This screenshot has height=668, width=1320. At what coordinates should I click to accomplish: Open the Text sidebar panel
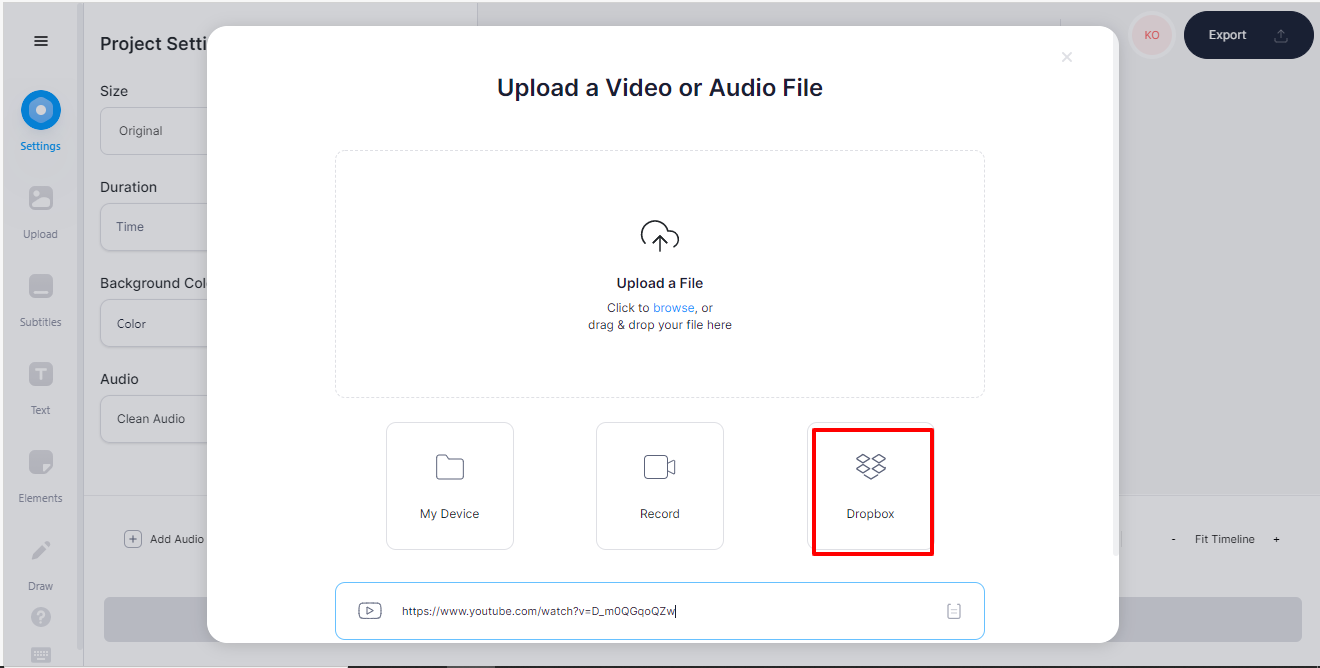coord(41,388)
